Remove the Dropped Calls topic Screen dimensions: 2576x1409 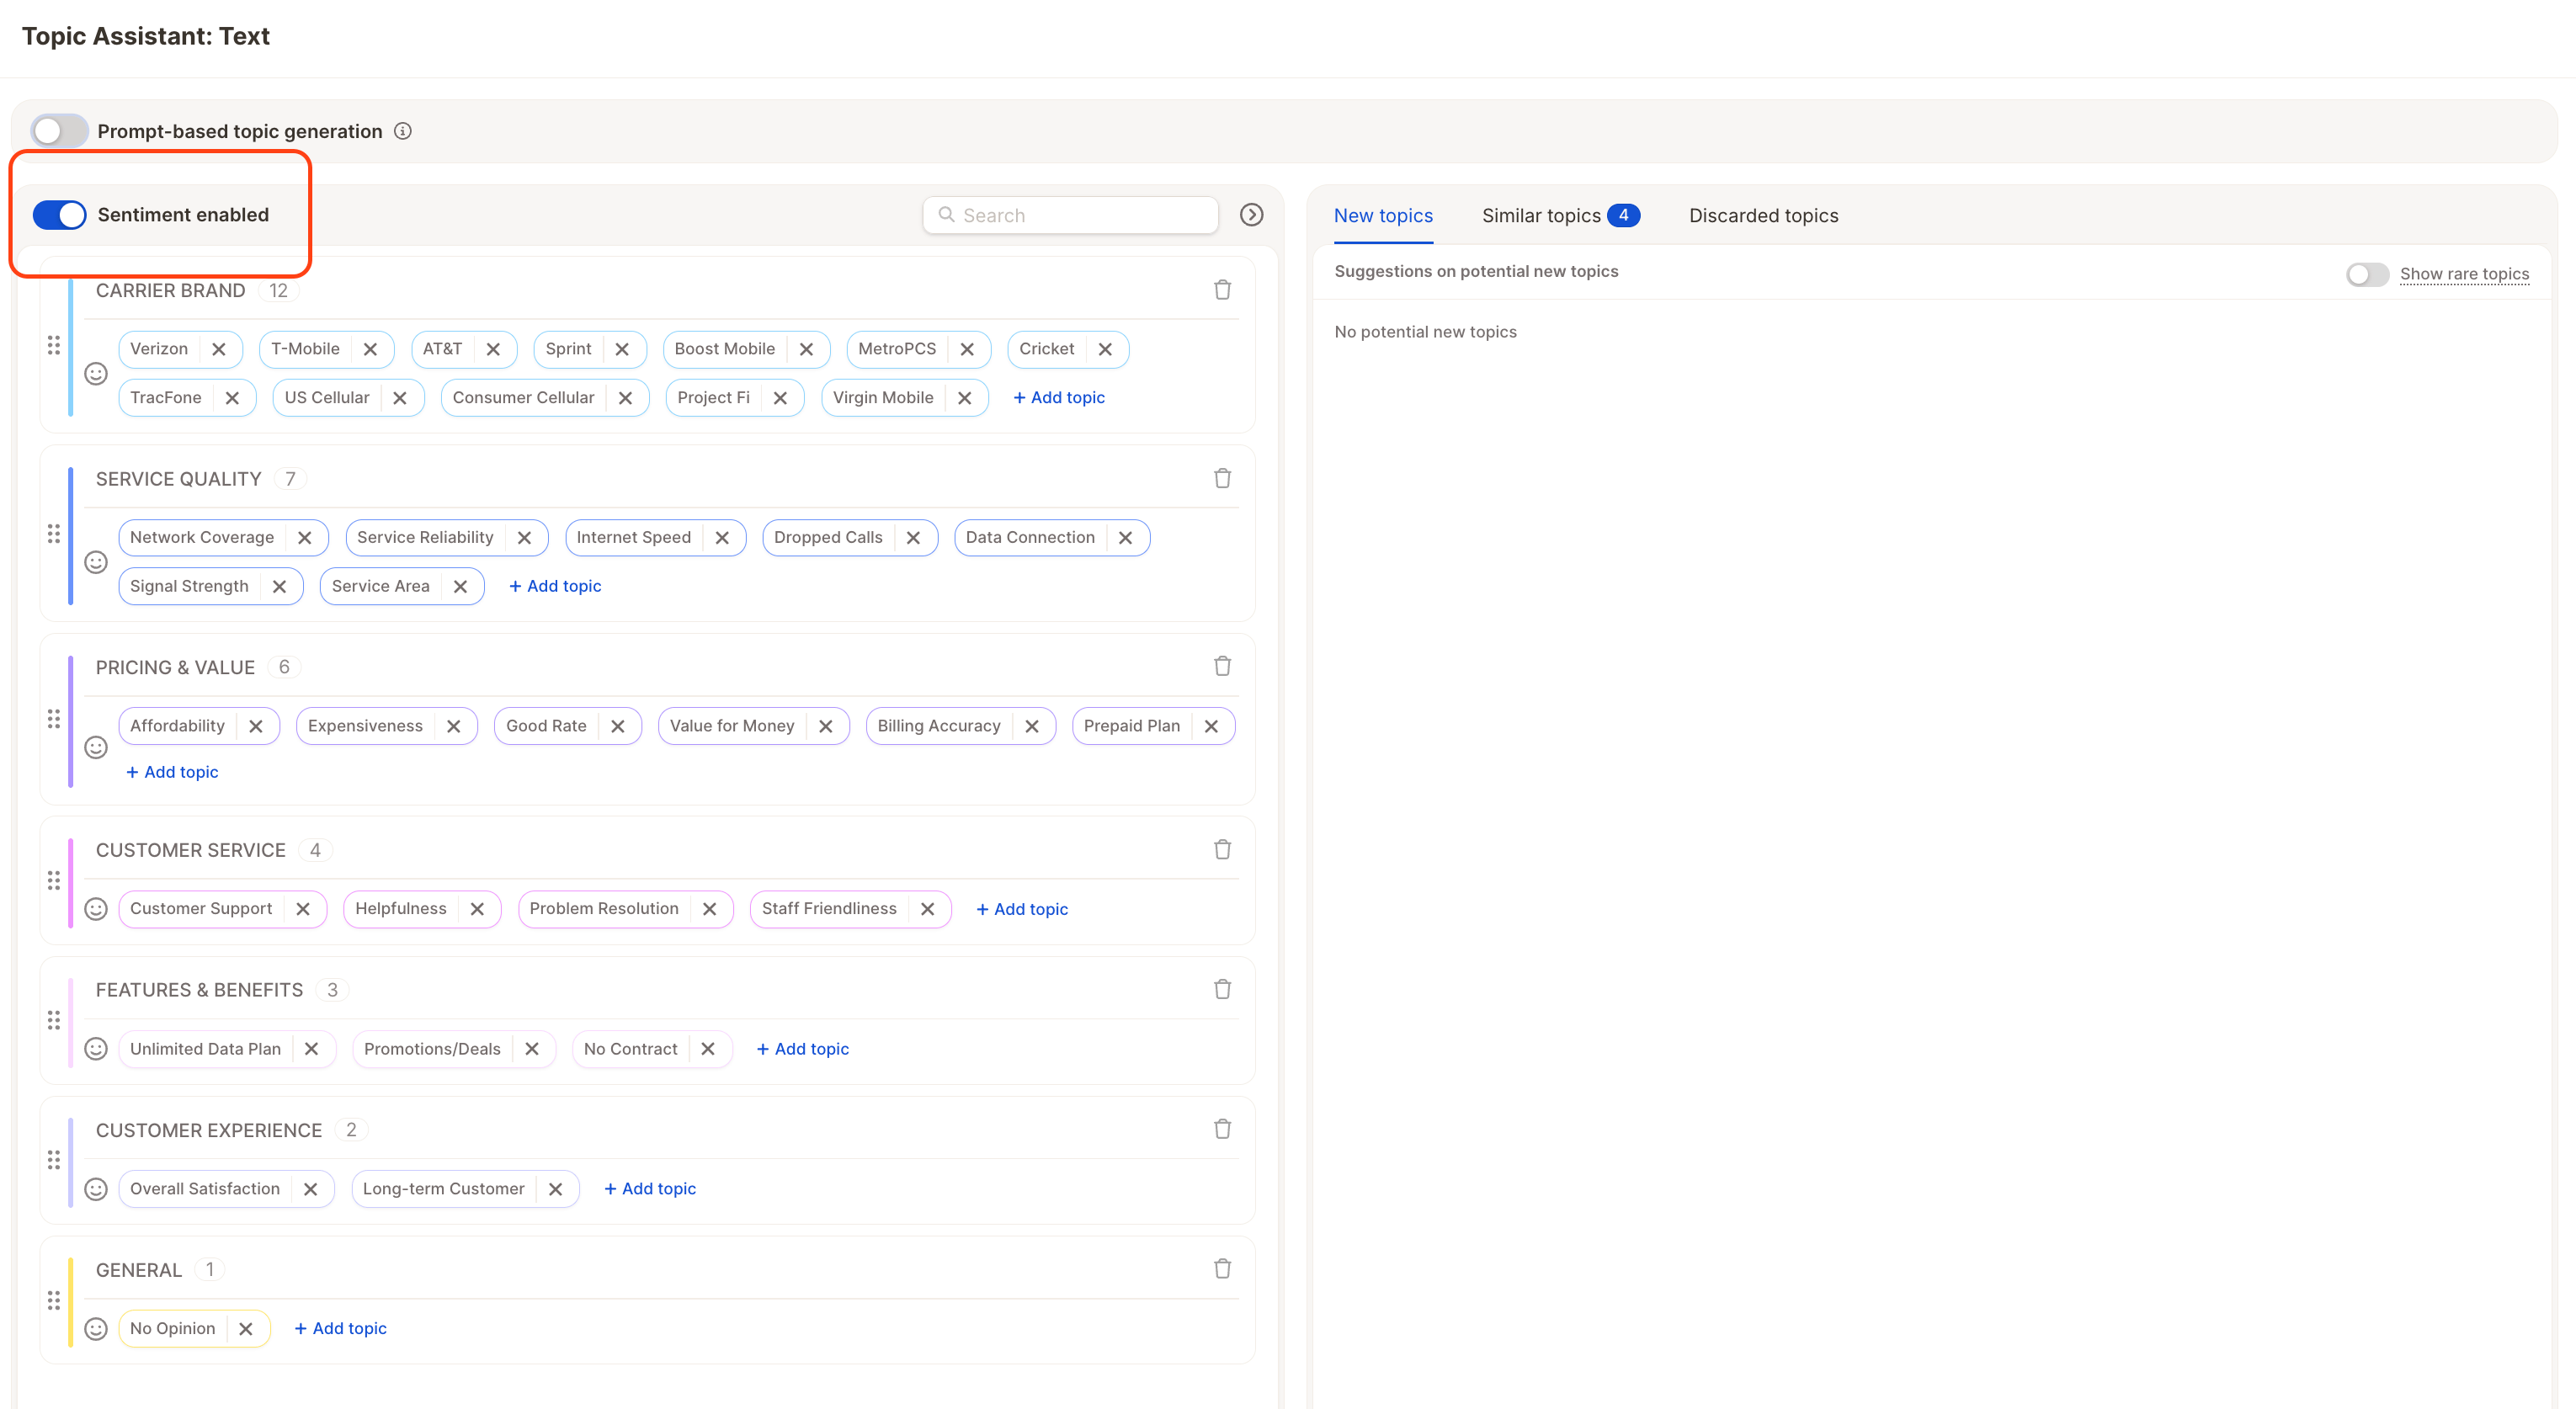[x=913, y=537]
